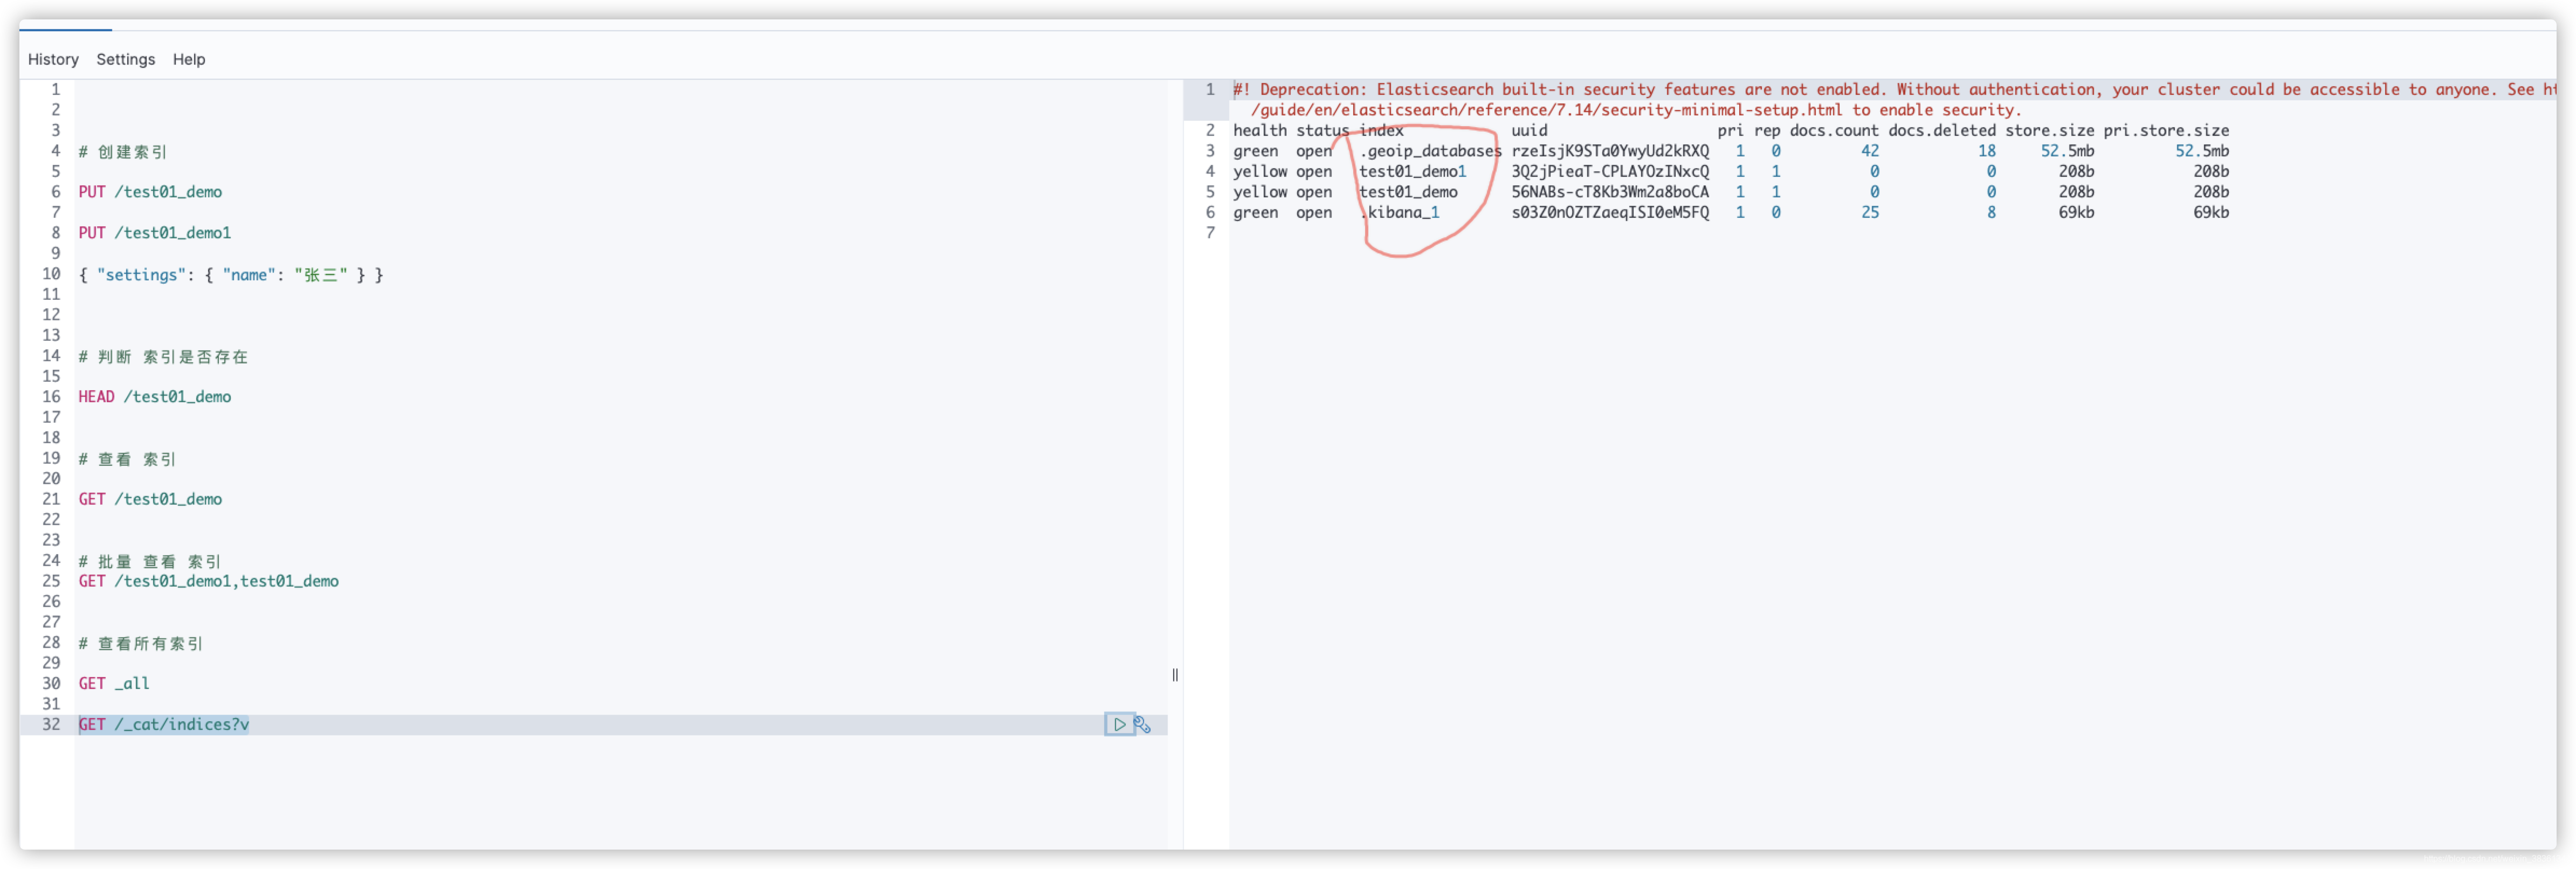Click the HEAD /test01_demo request line
The image size is (2576, 869).
(155, 397)
